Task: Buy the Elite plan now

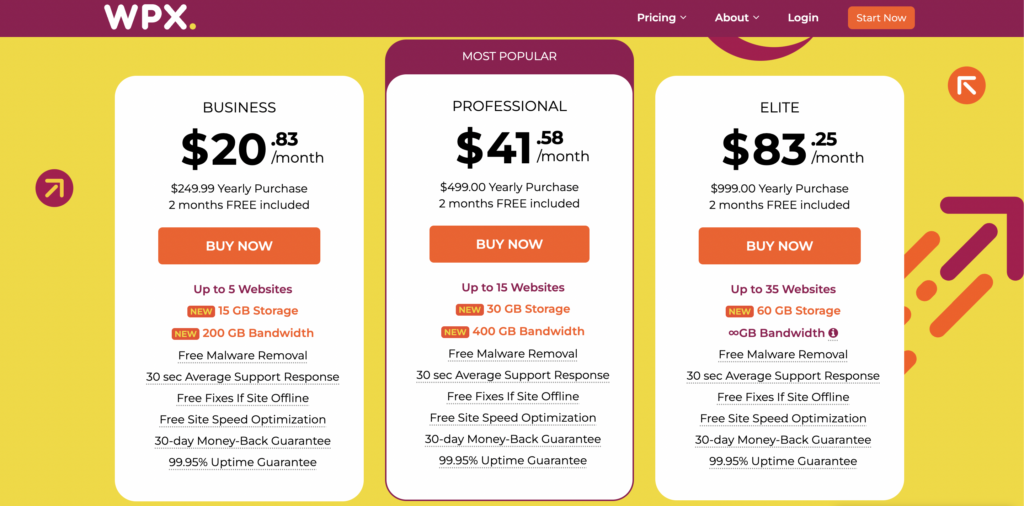Action: (780, 246)
